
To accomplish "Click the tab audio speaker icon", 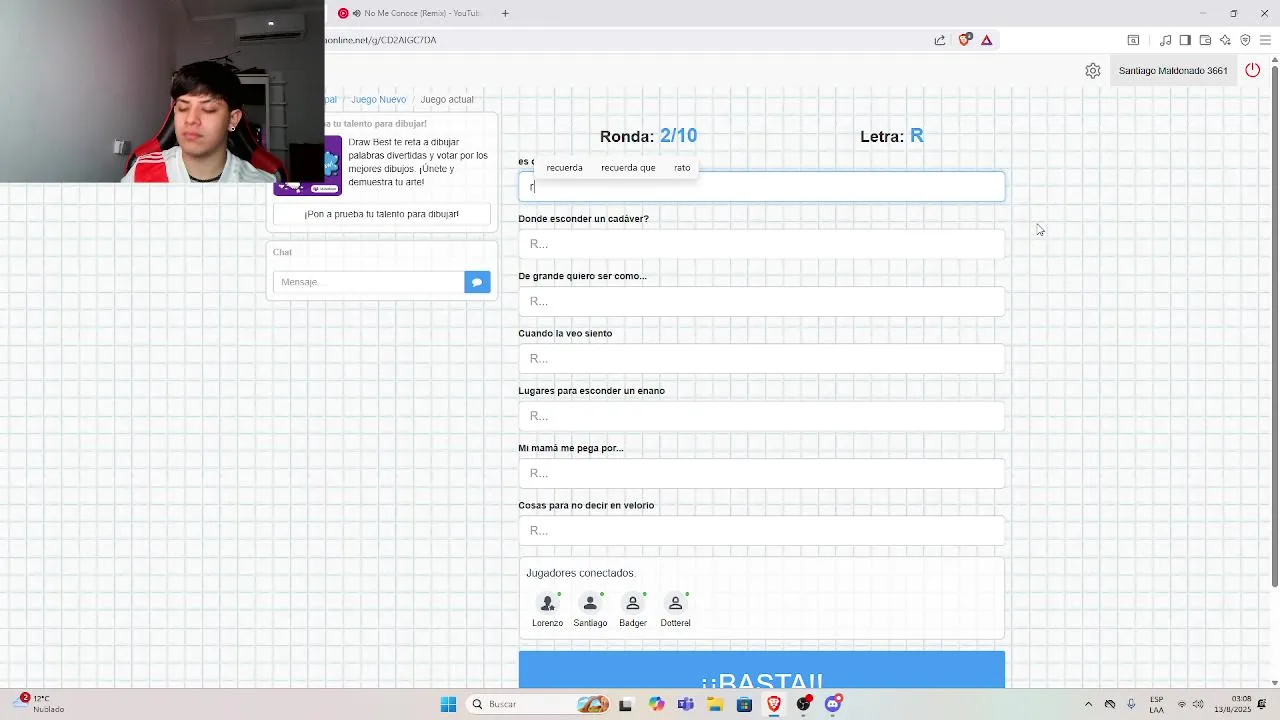I will point(356,13).
